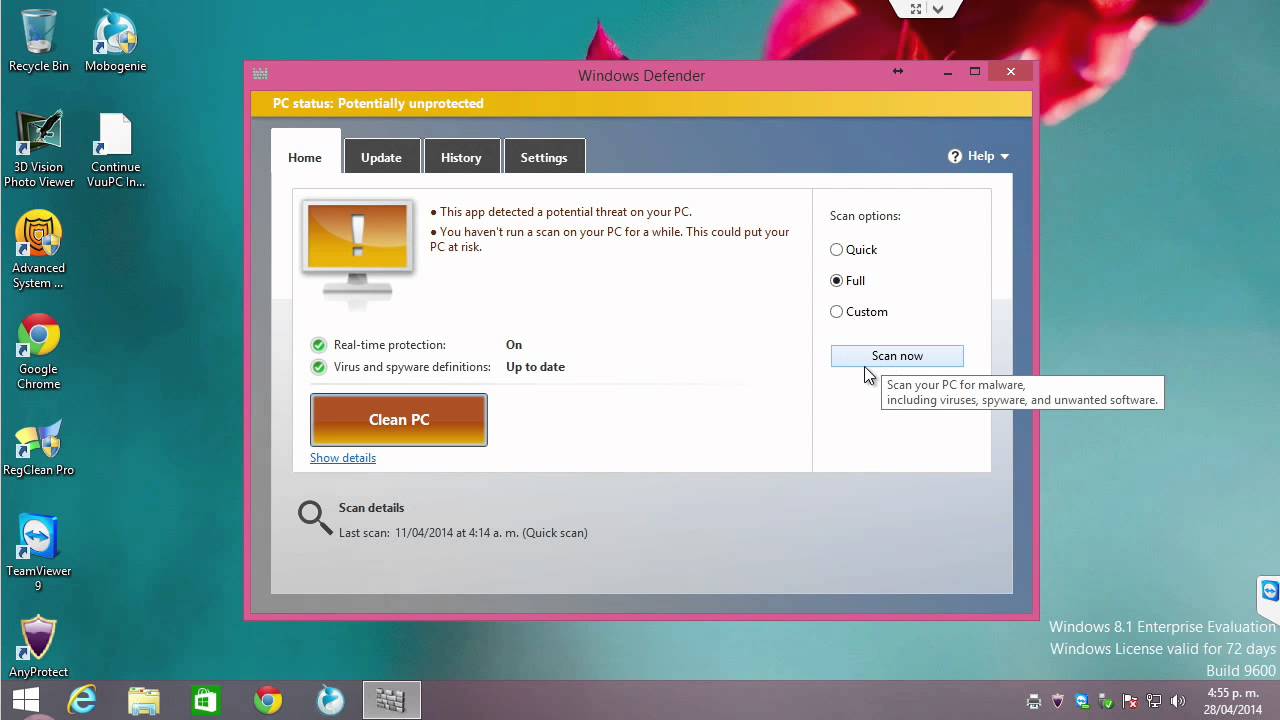This screenshot has height=720, width=1280.
Task: Click the 'PC status: Potentially unprotected' banner text
Action: tap(378, 103)
